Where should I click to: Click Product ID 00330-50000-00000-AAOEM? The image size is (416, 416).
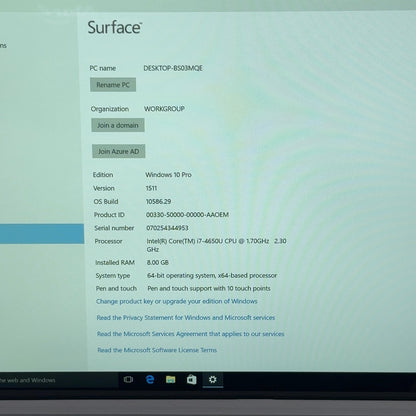(187, 215)
